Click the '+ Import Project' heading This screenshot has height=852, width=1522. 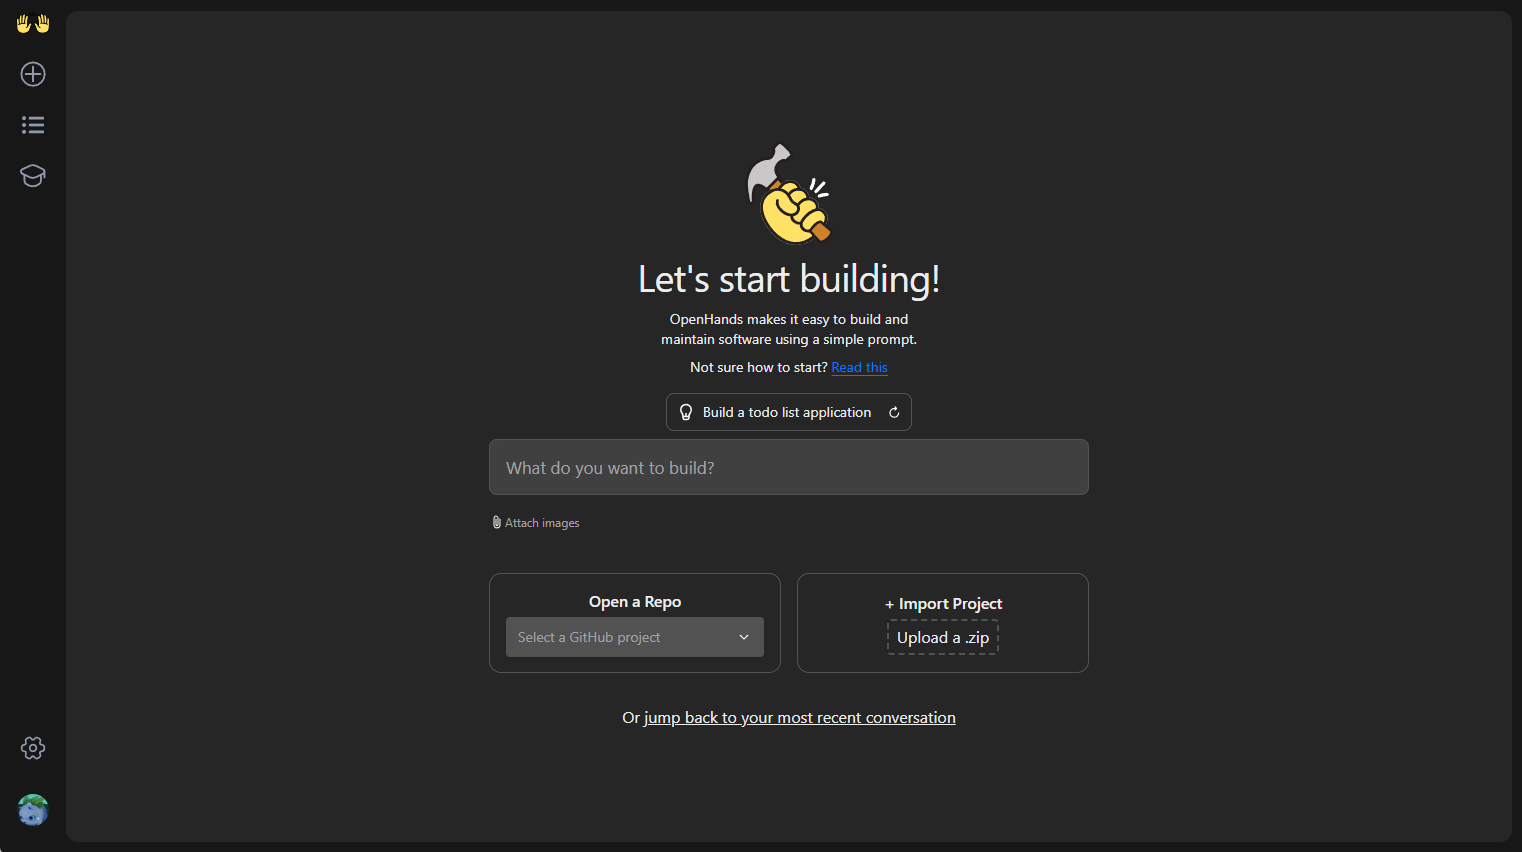[943, 603]
